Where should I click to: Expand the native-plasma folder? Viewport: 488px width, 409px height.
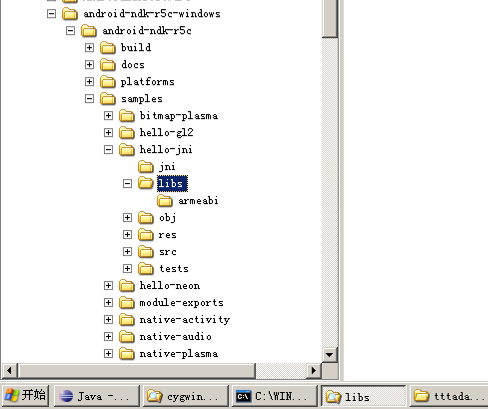pyautogui.click(x=108, y=354)
